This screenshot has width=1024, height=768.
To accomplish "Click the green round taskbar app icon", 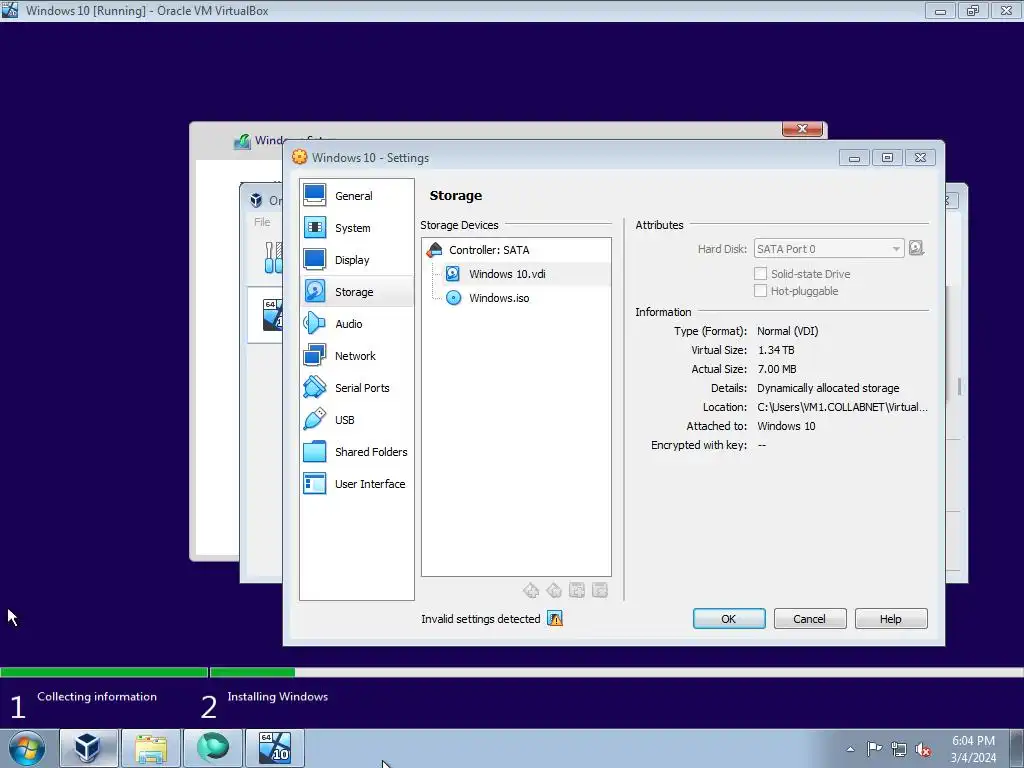I will (213, 748).
